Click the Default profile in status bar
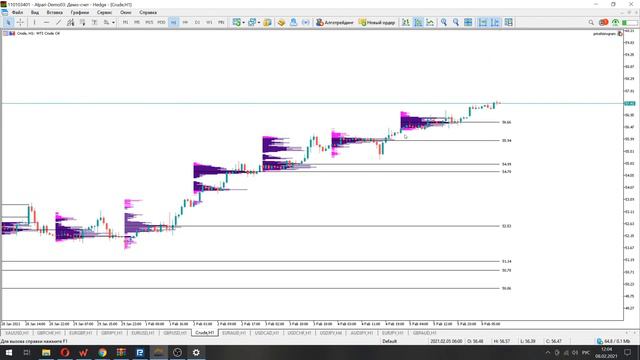Image resolution: width=640 pixels, height=360 pixels. [390, 341]
